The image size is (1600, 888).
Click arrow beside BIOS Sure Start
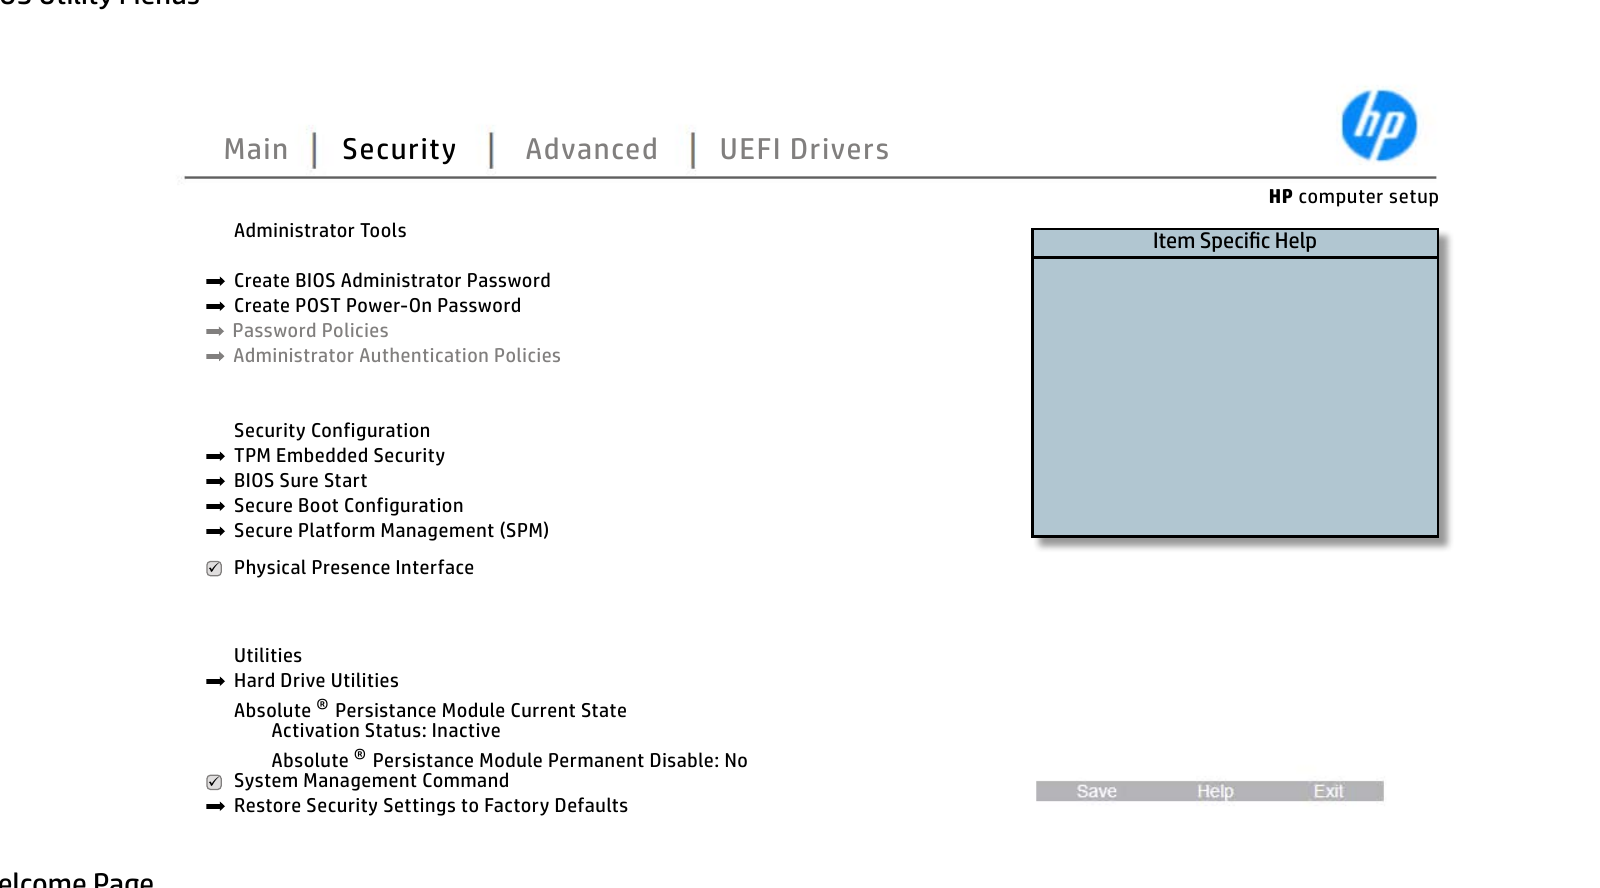[215, 482]
